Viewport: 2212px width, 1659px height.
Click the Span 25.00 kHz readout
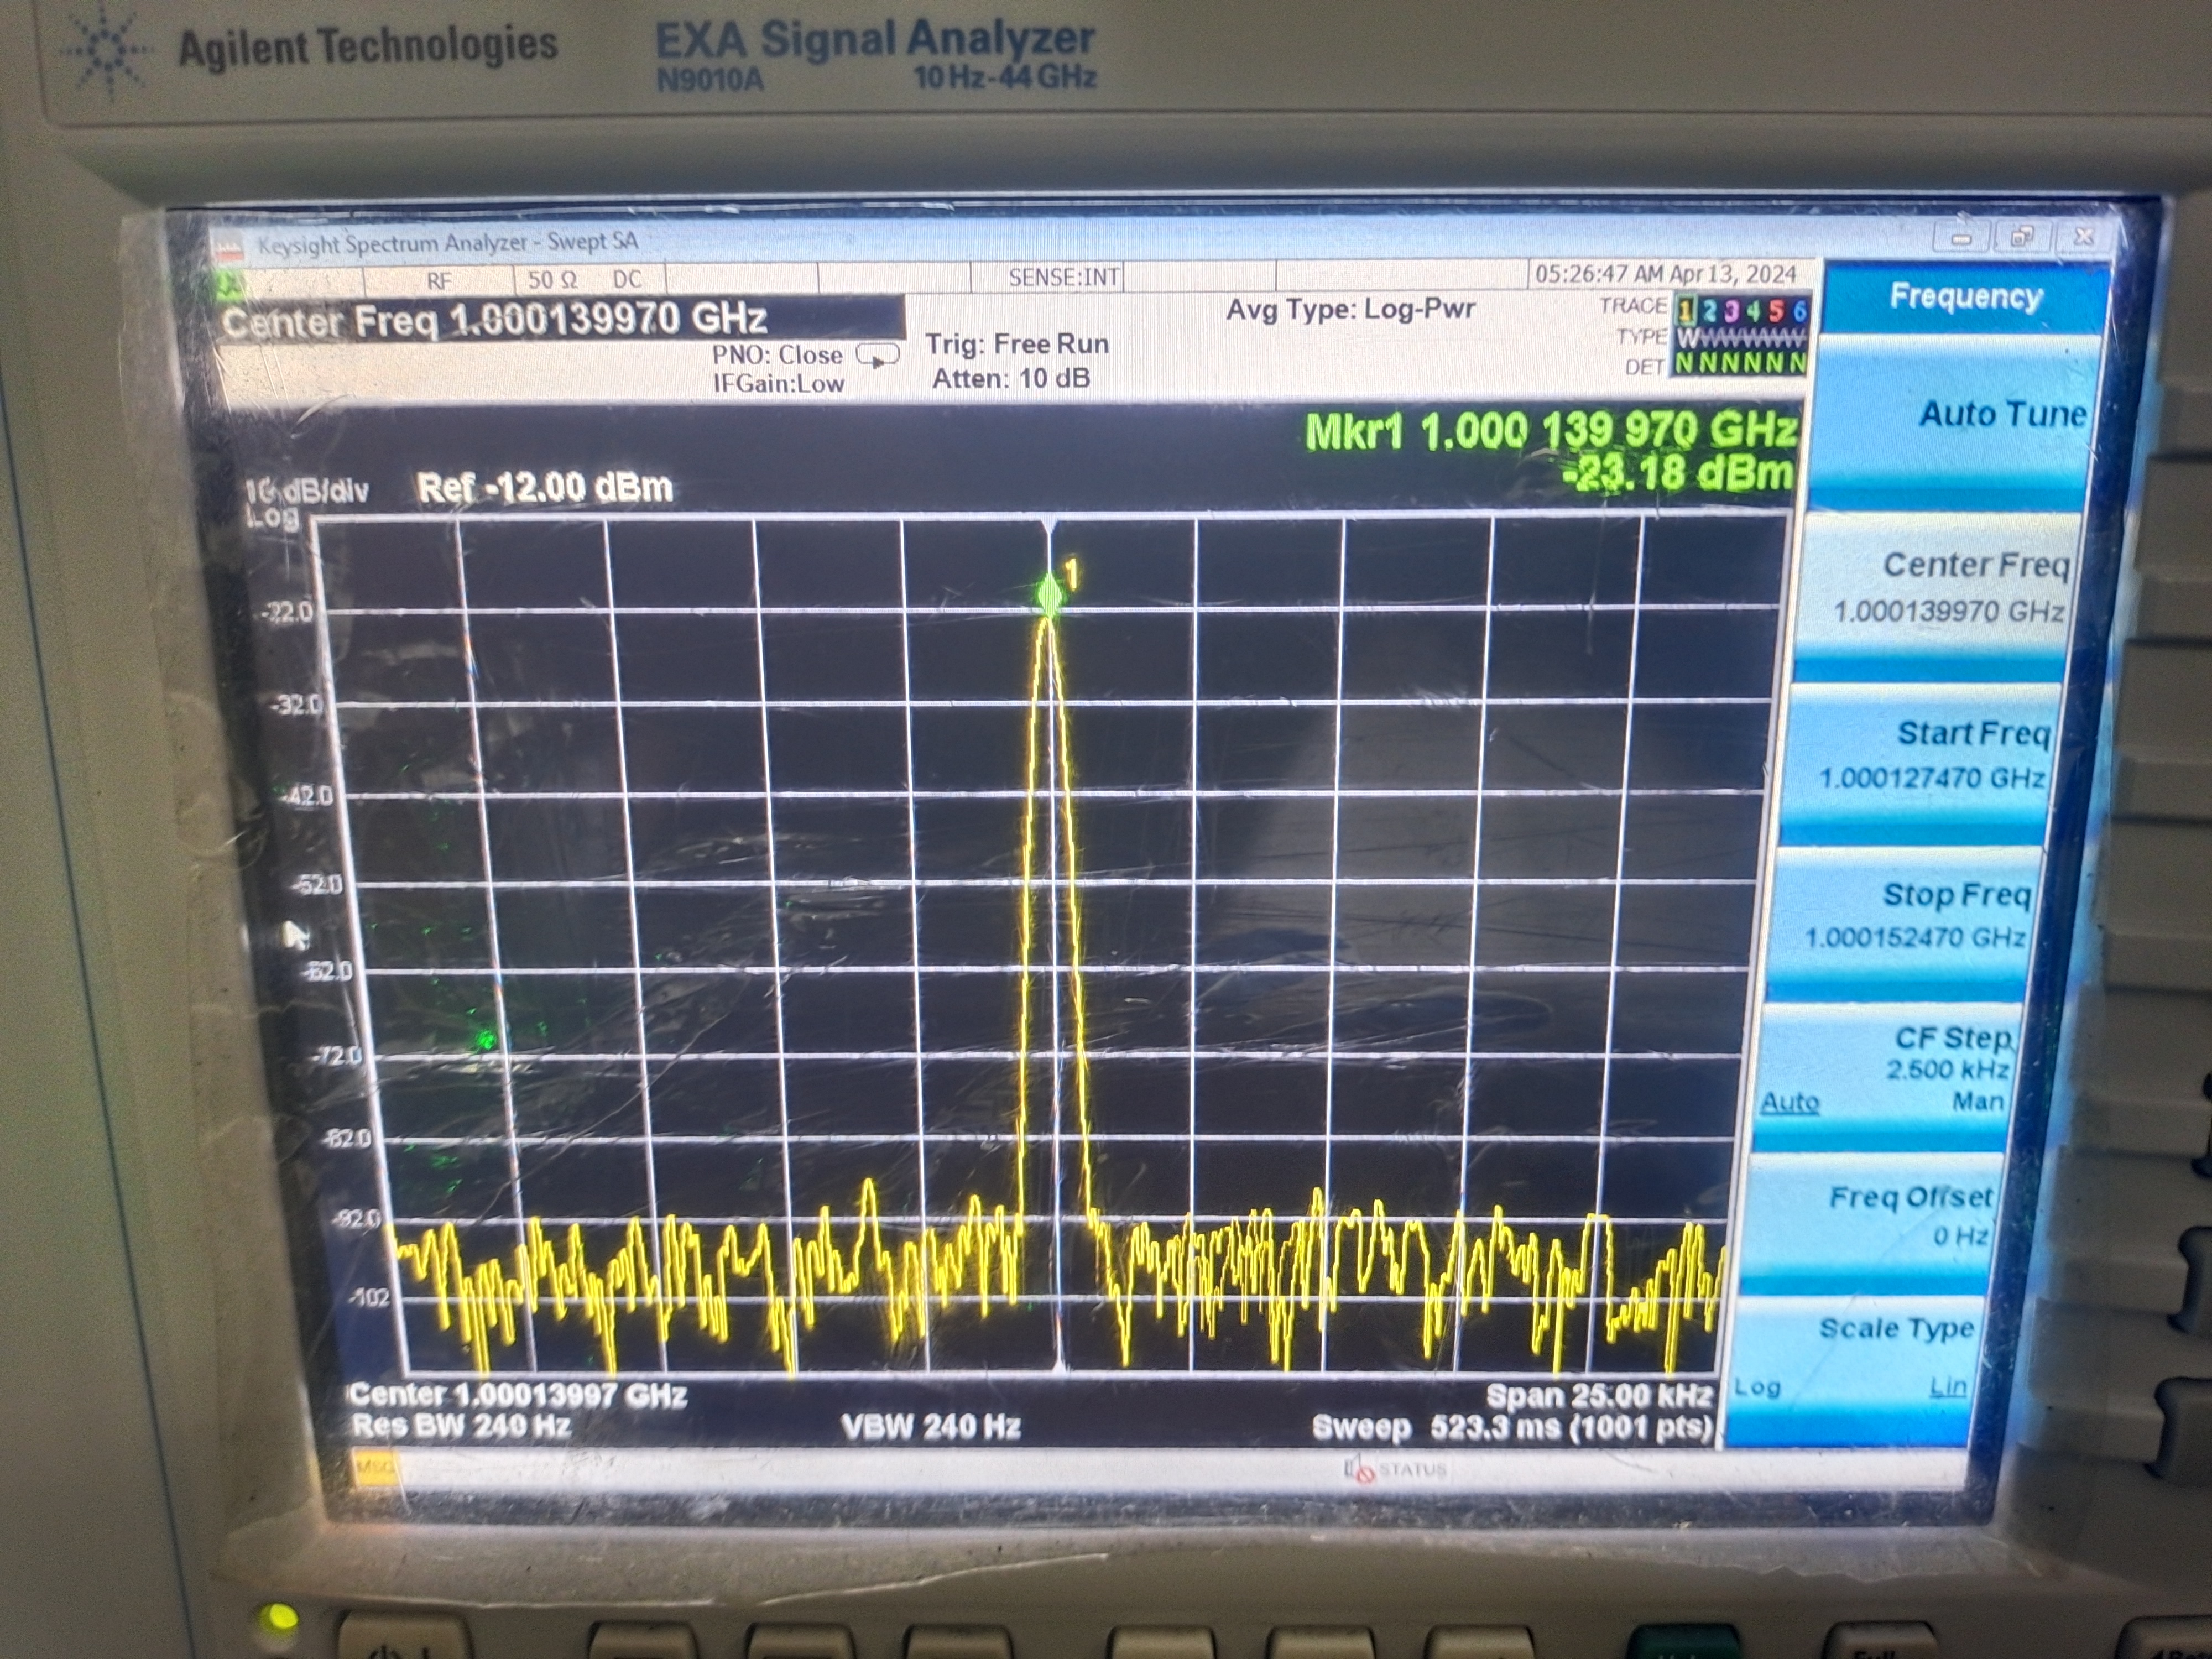click(1598, 1395)
